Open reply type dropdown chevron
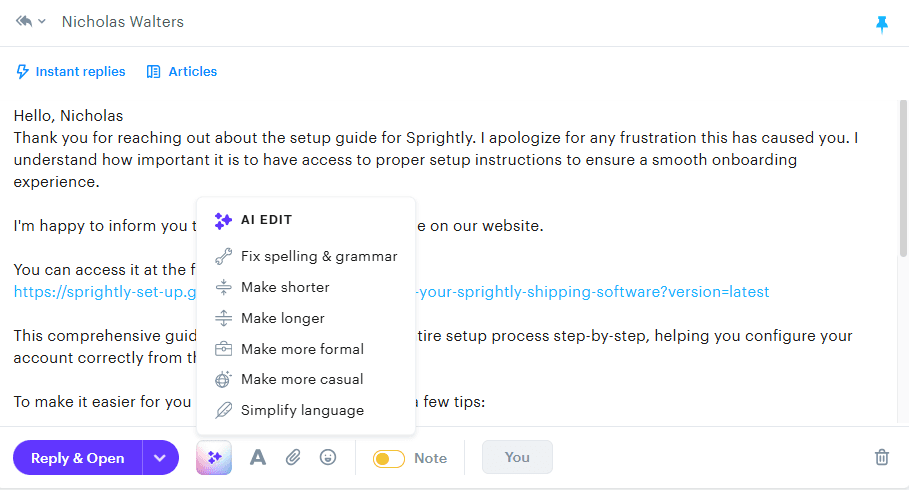The height and width of the screenshot is (490, 909). pos(42,22)
